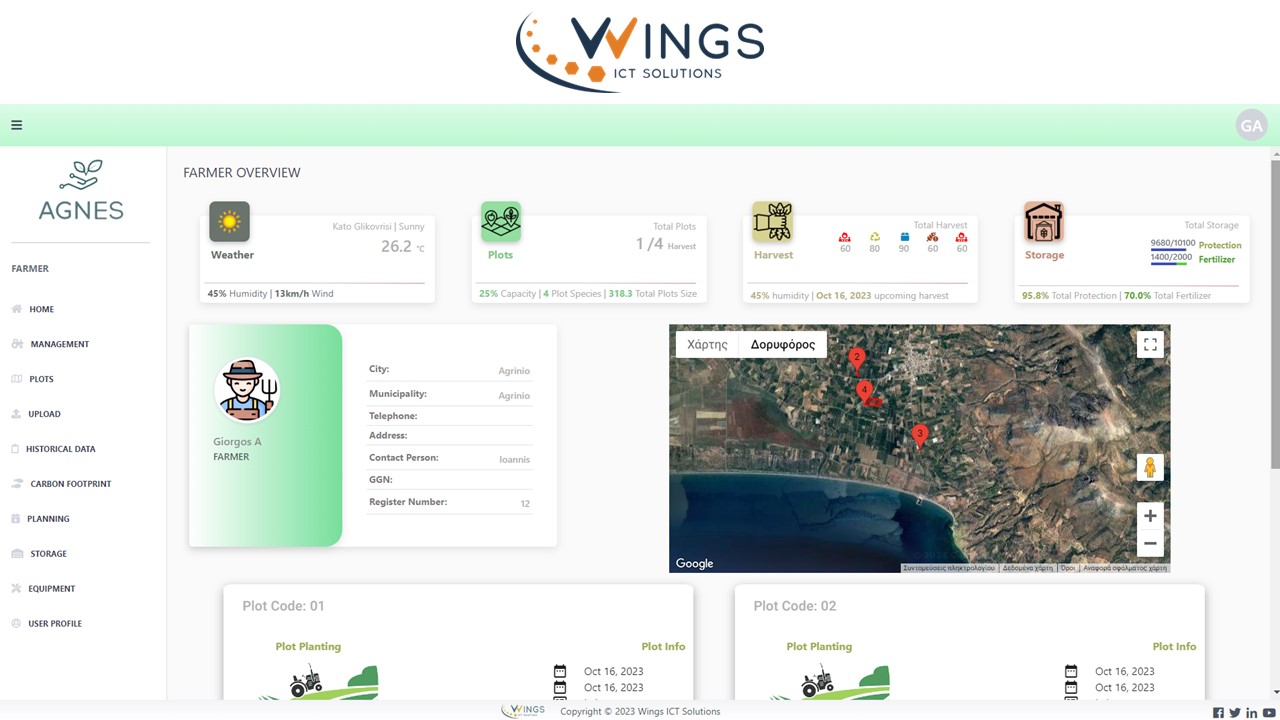Switch map to Δορυφόρος satellite view
Screen dimensions: 1280x720
[x=783, y=344]
